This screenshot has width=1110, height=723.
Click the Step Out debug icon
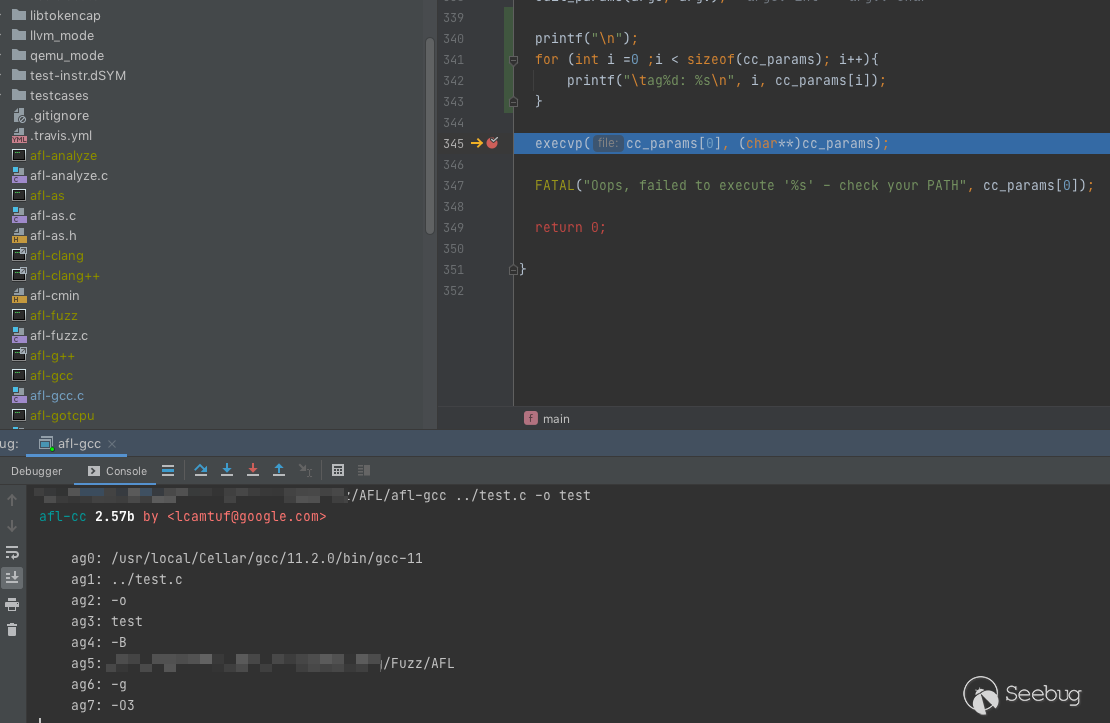point(279,470)
